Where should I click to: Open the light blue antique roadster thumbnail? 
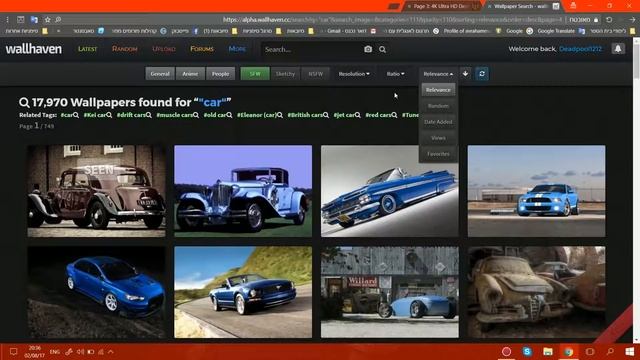(x=243, y=191)
